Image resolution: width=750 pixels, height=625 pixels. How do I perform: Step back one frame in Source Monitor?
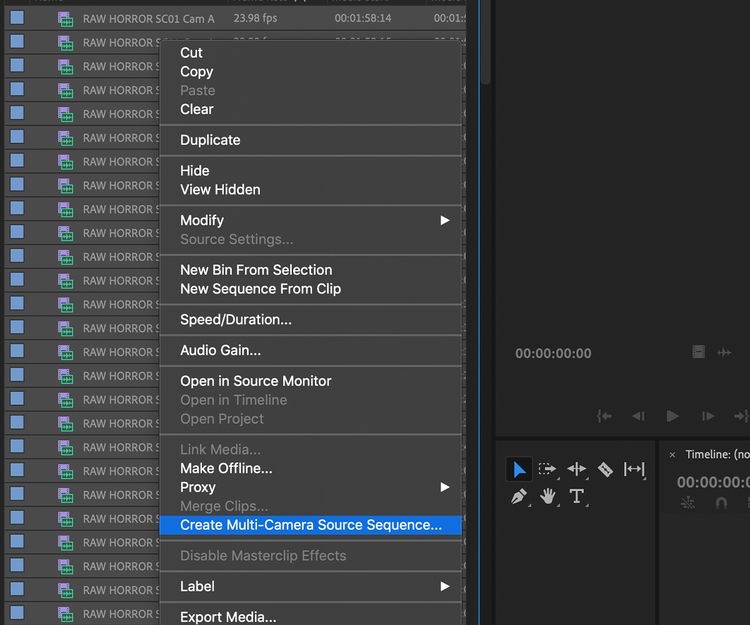[x=639, y=416]
